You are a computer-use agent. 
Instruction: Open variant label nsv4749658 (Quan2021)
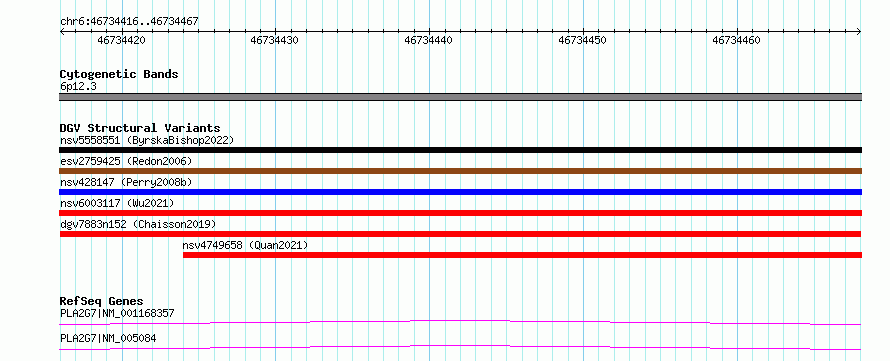pyautogui.click(x=245, y=245)
